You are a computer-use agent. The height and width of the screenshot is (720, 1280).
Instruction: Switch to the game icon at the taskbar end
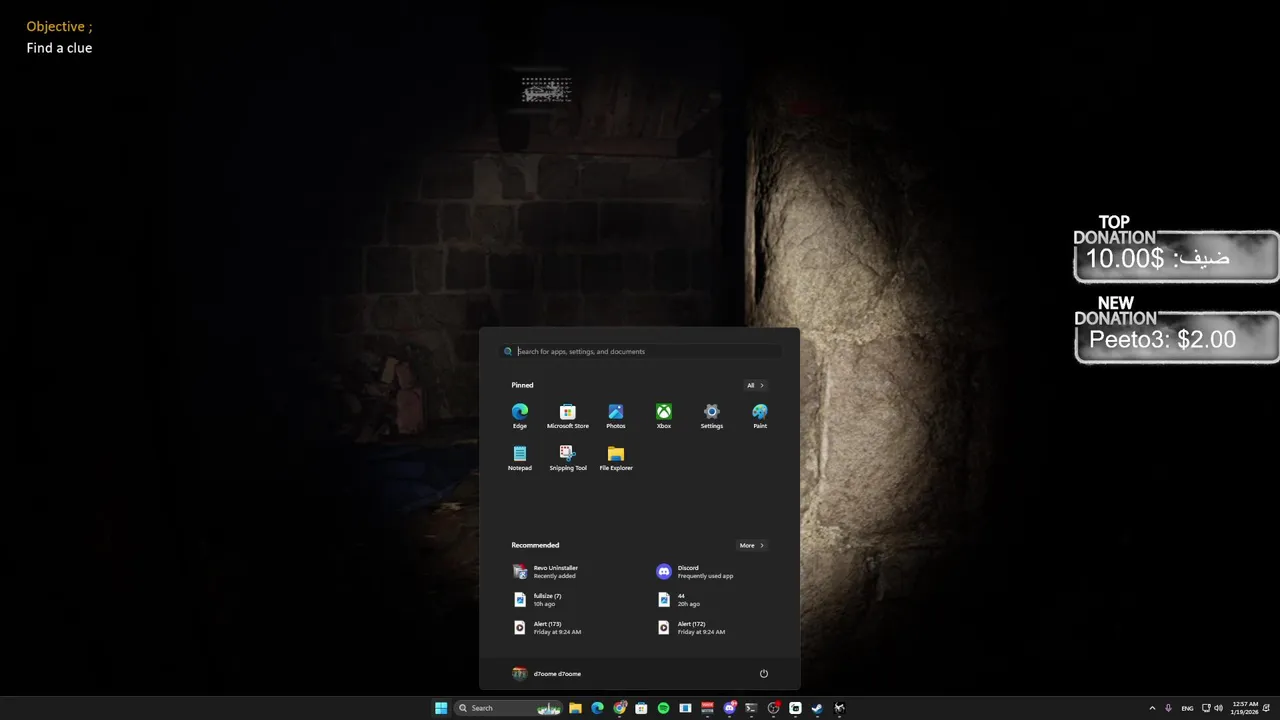(839, 708)
